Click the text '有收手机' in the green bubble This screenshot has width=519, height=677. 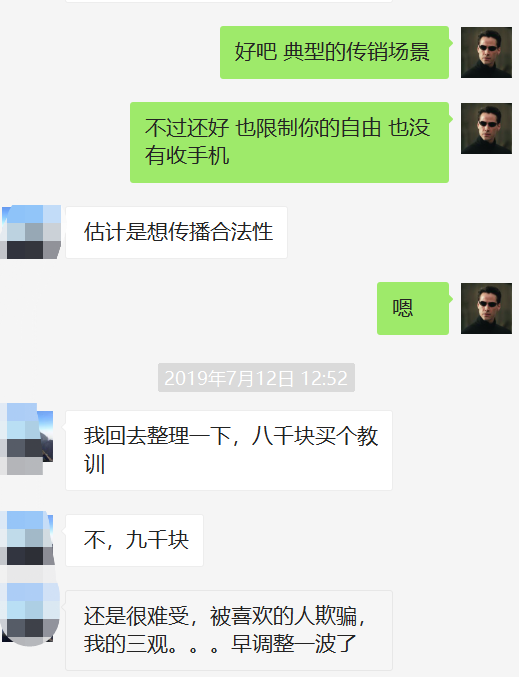point(187,155)
